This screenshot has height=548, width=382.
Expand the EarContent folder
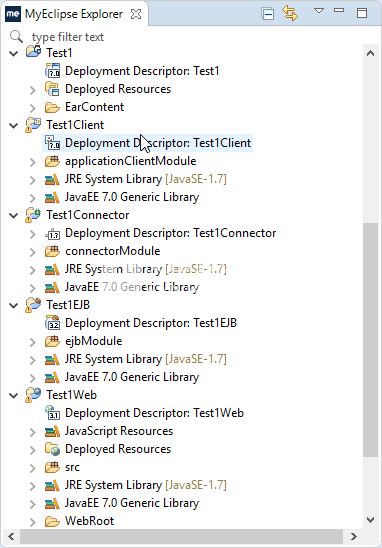click(33, 108)
